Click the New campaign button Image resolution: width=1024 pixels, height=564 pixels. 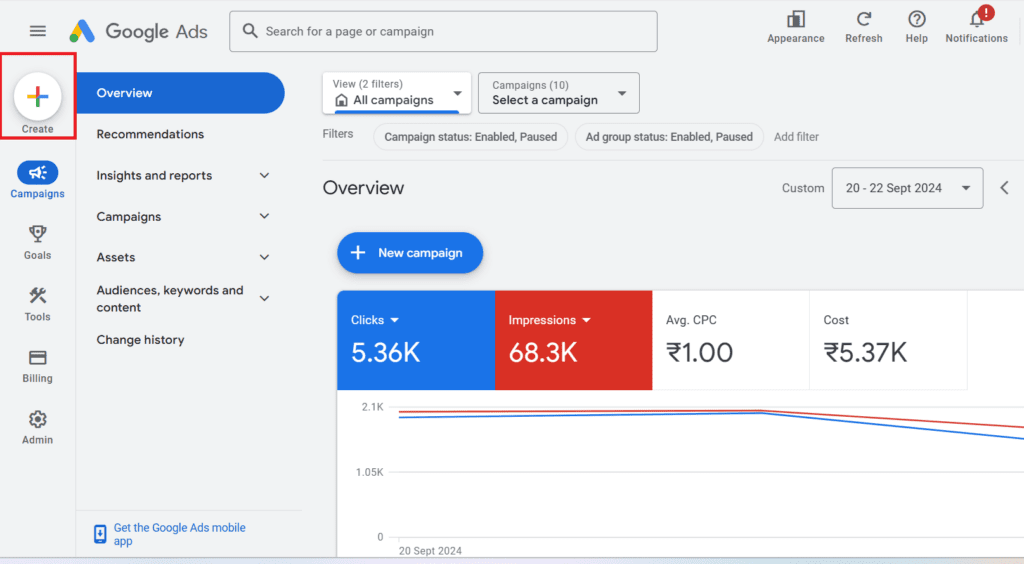pyautogui.click(x=410, y=253)
